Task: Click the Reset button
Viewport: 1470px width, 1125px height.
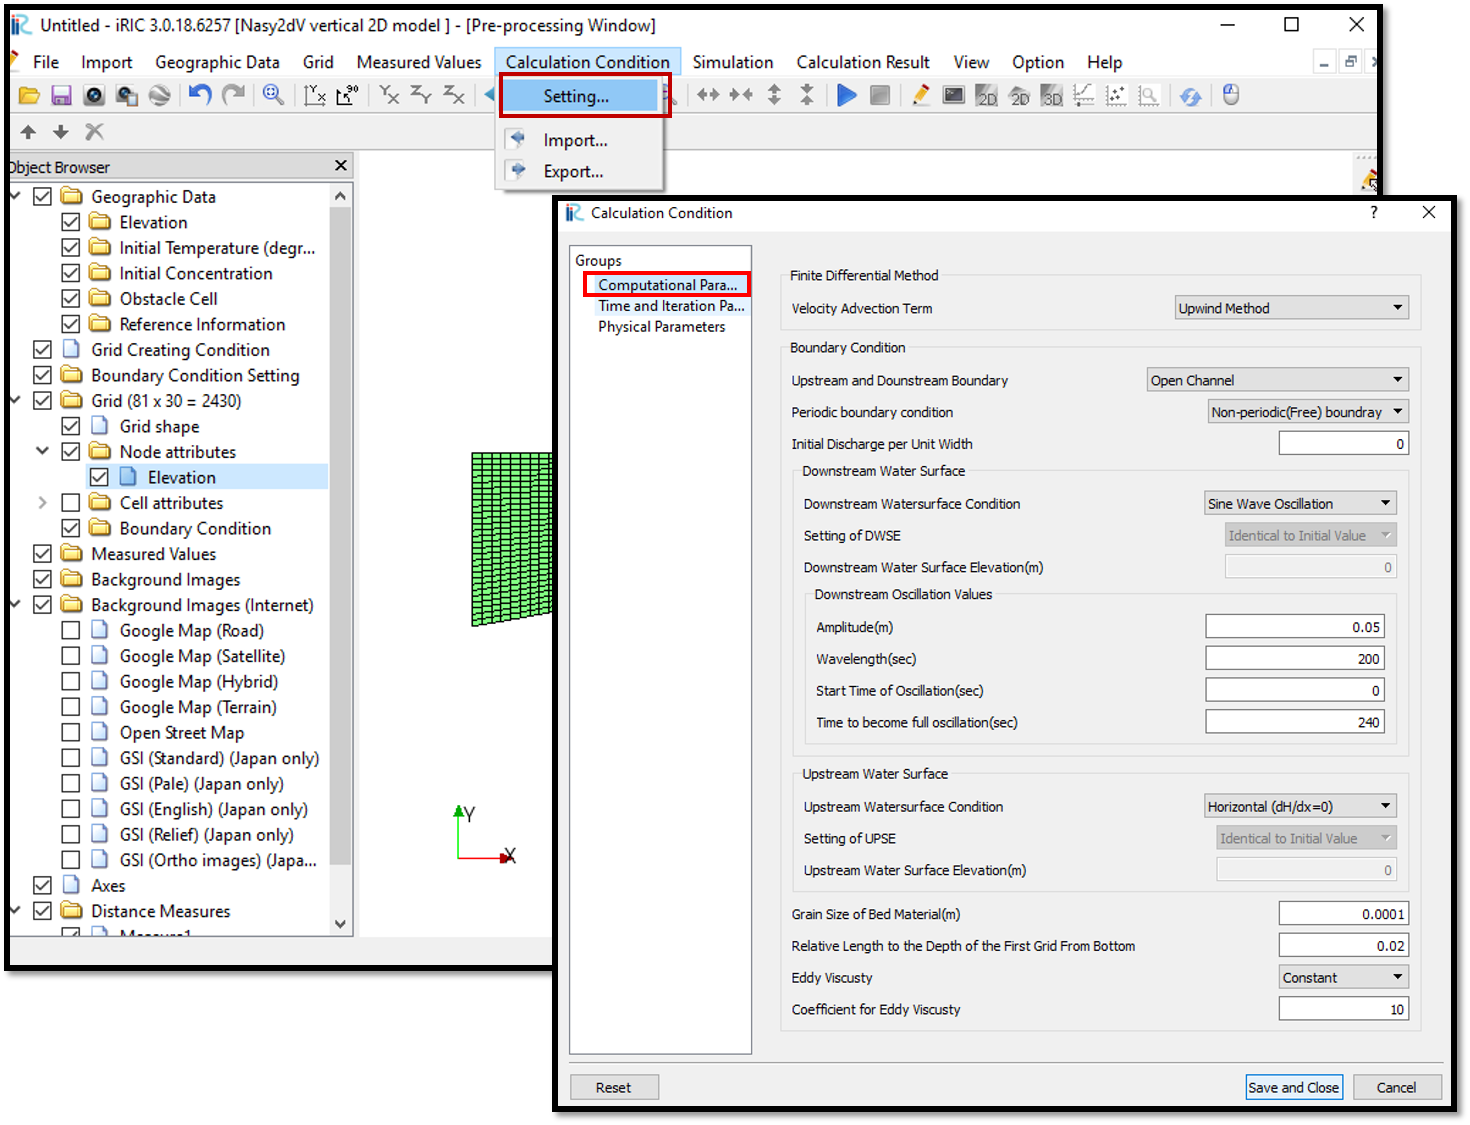Action: (x=614, y=1087)
